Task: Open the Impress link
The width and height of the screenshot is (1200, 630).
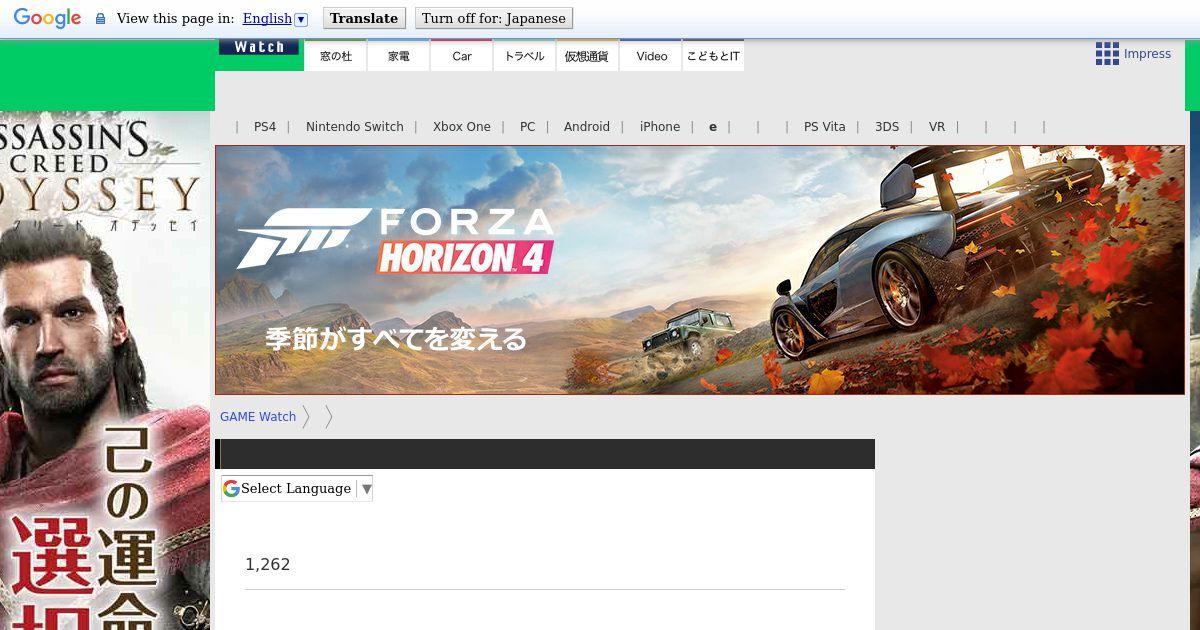Action: 1147,54
